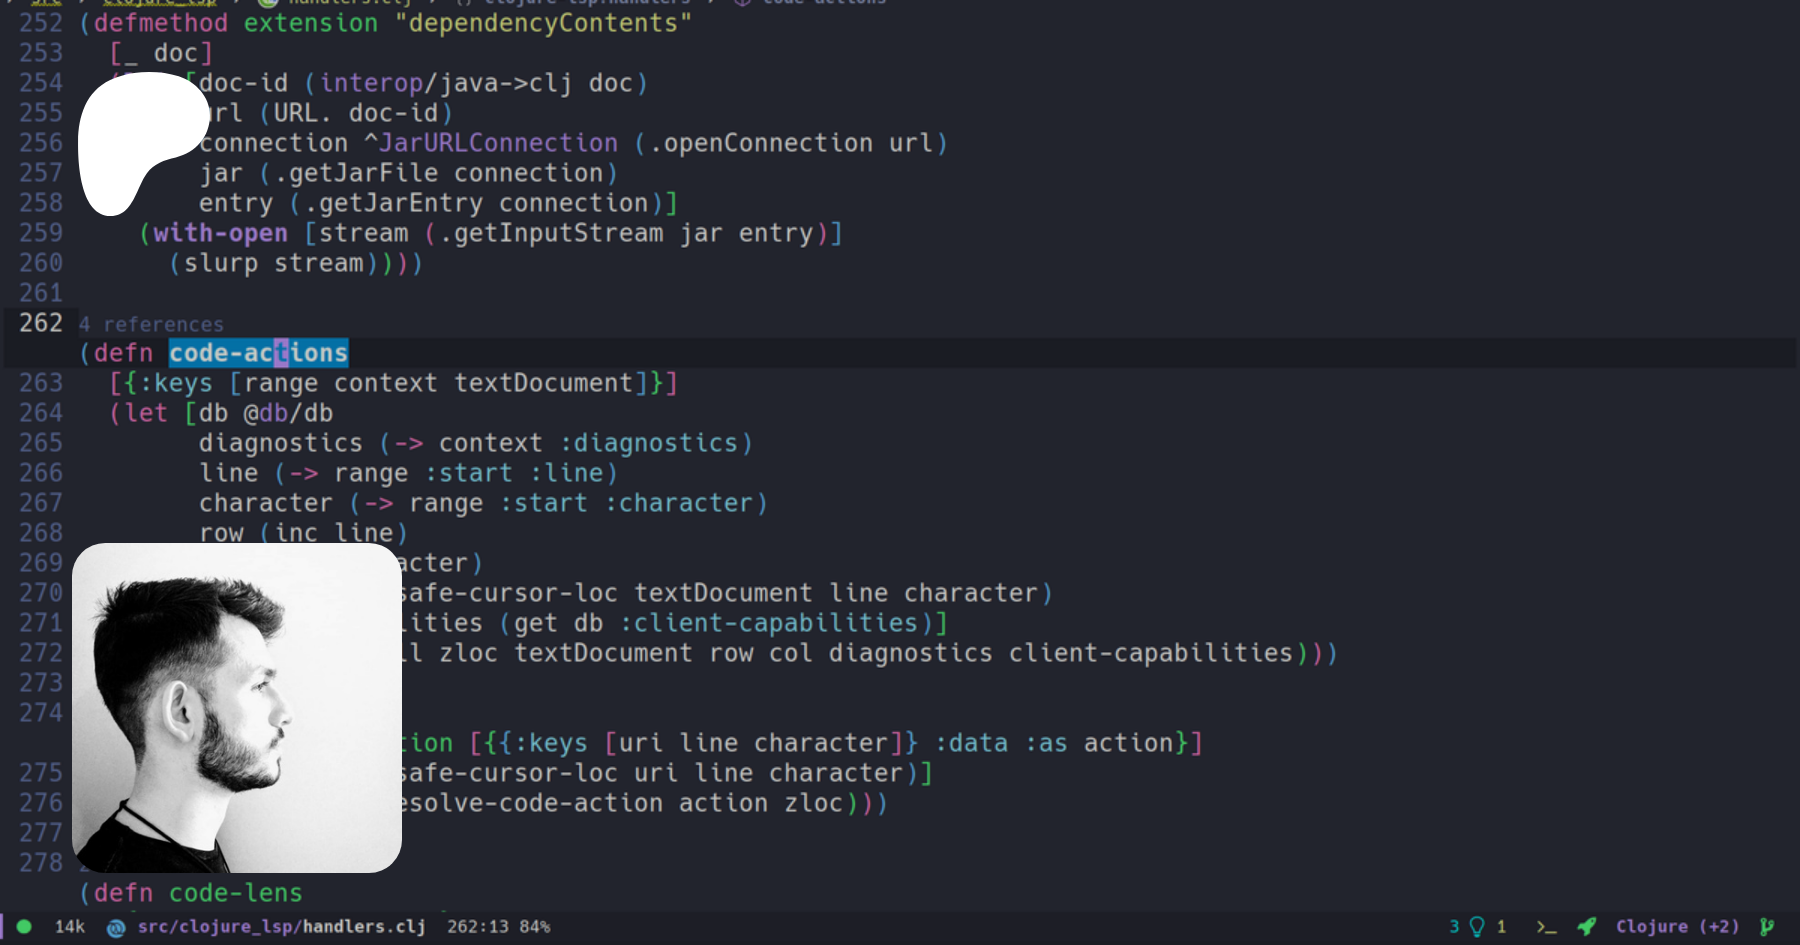Click the code-lens function name
This screenshot has height=945, width=1800.
236,893
